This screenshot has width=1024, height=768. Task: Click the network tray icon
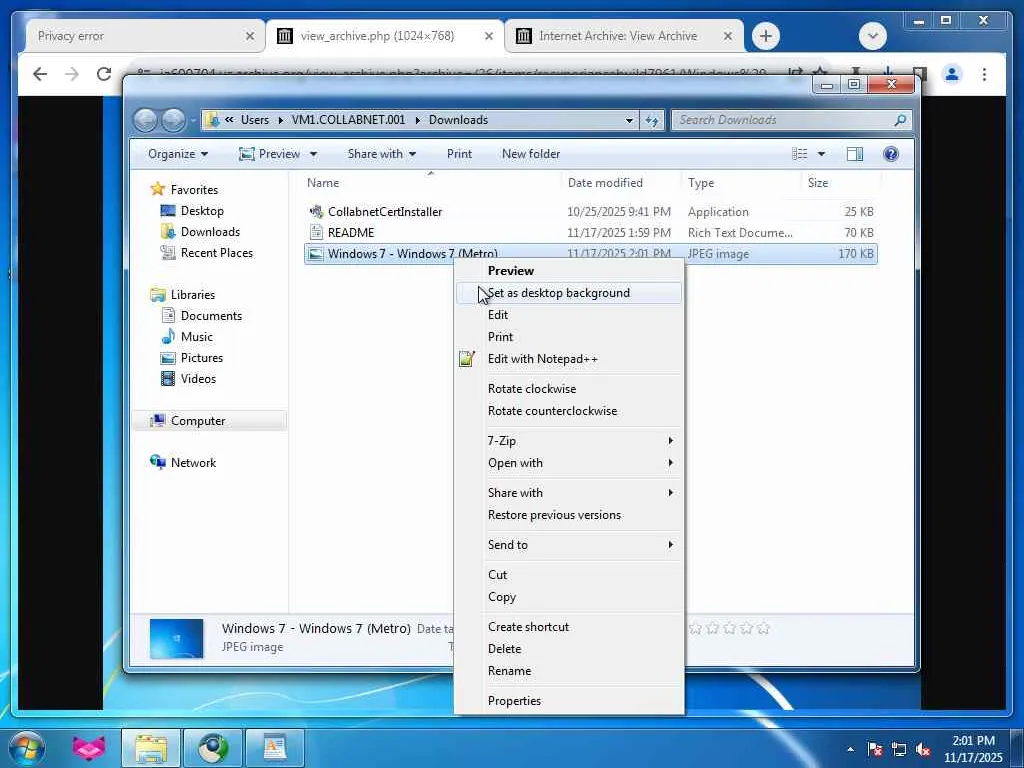(x=899, y=749)
